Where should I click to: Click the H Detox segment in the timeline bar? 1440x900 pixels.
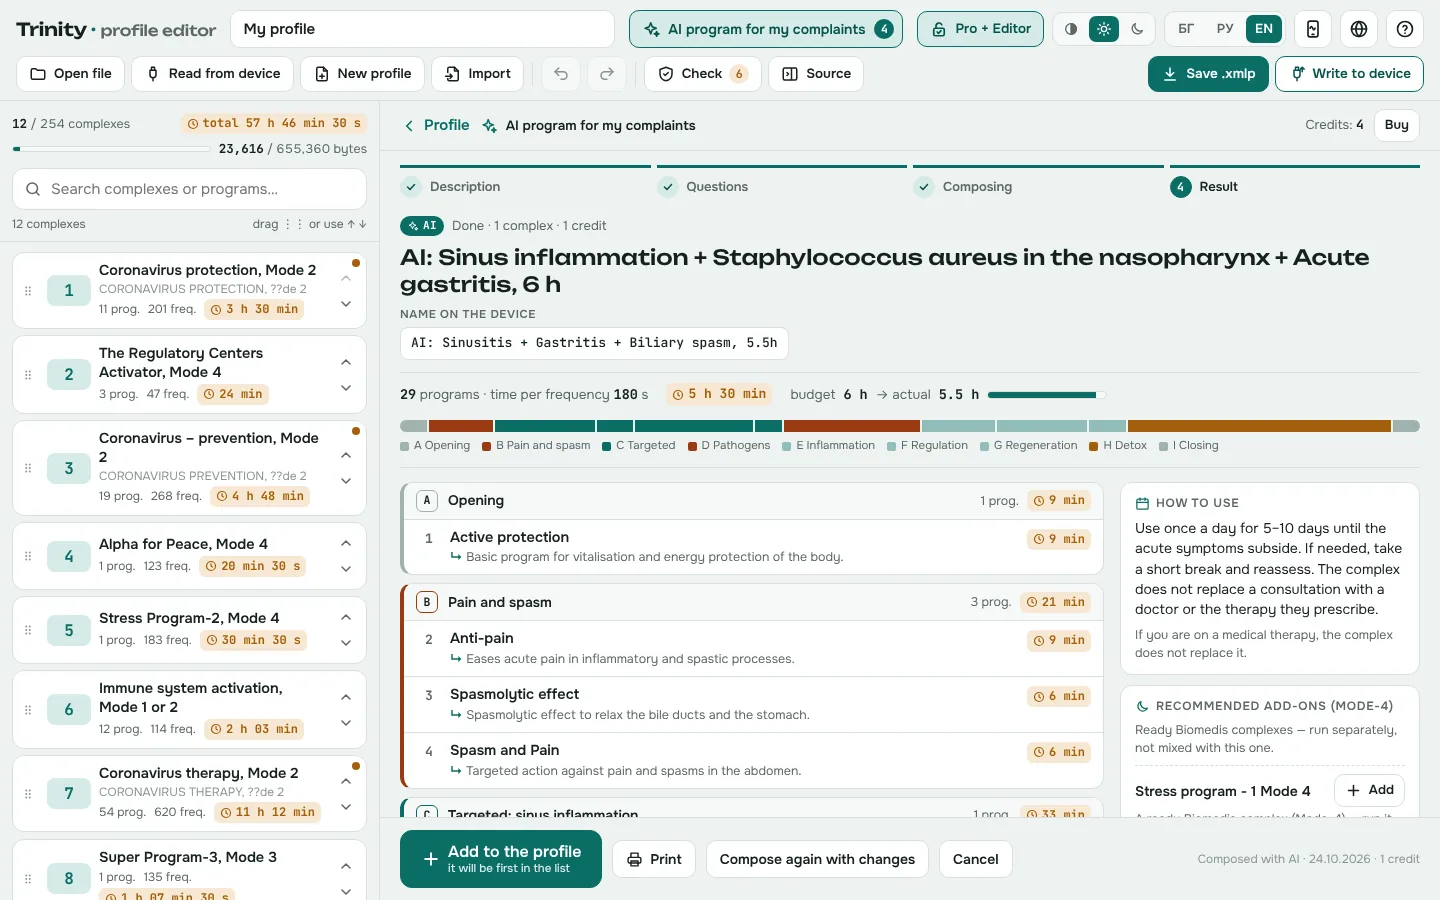(1259, 426)
